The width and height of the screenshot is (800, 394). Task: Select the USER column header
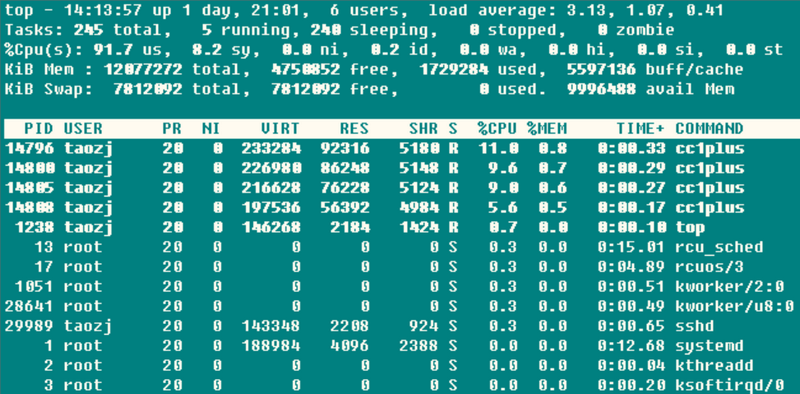pos(84,128)
